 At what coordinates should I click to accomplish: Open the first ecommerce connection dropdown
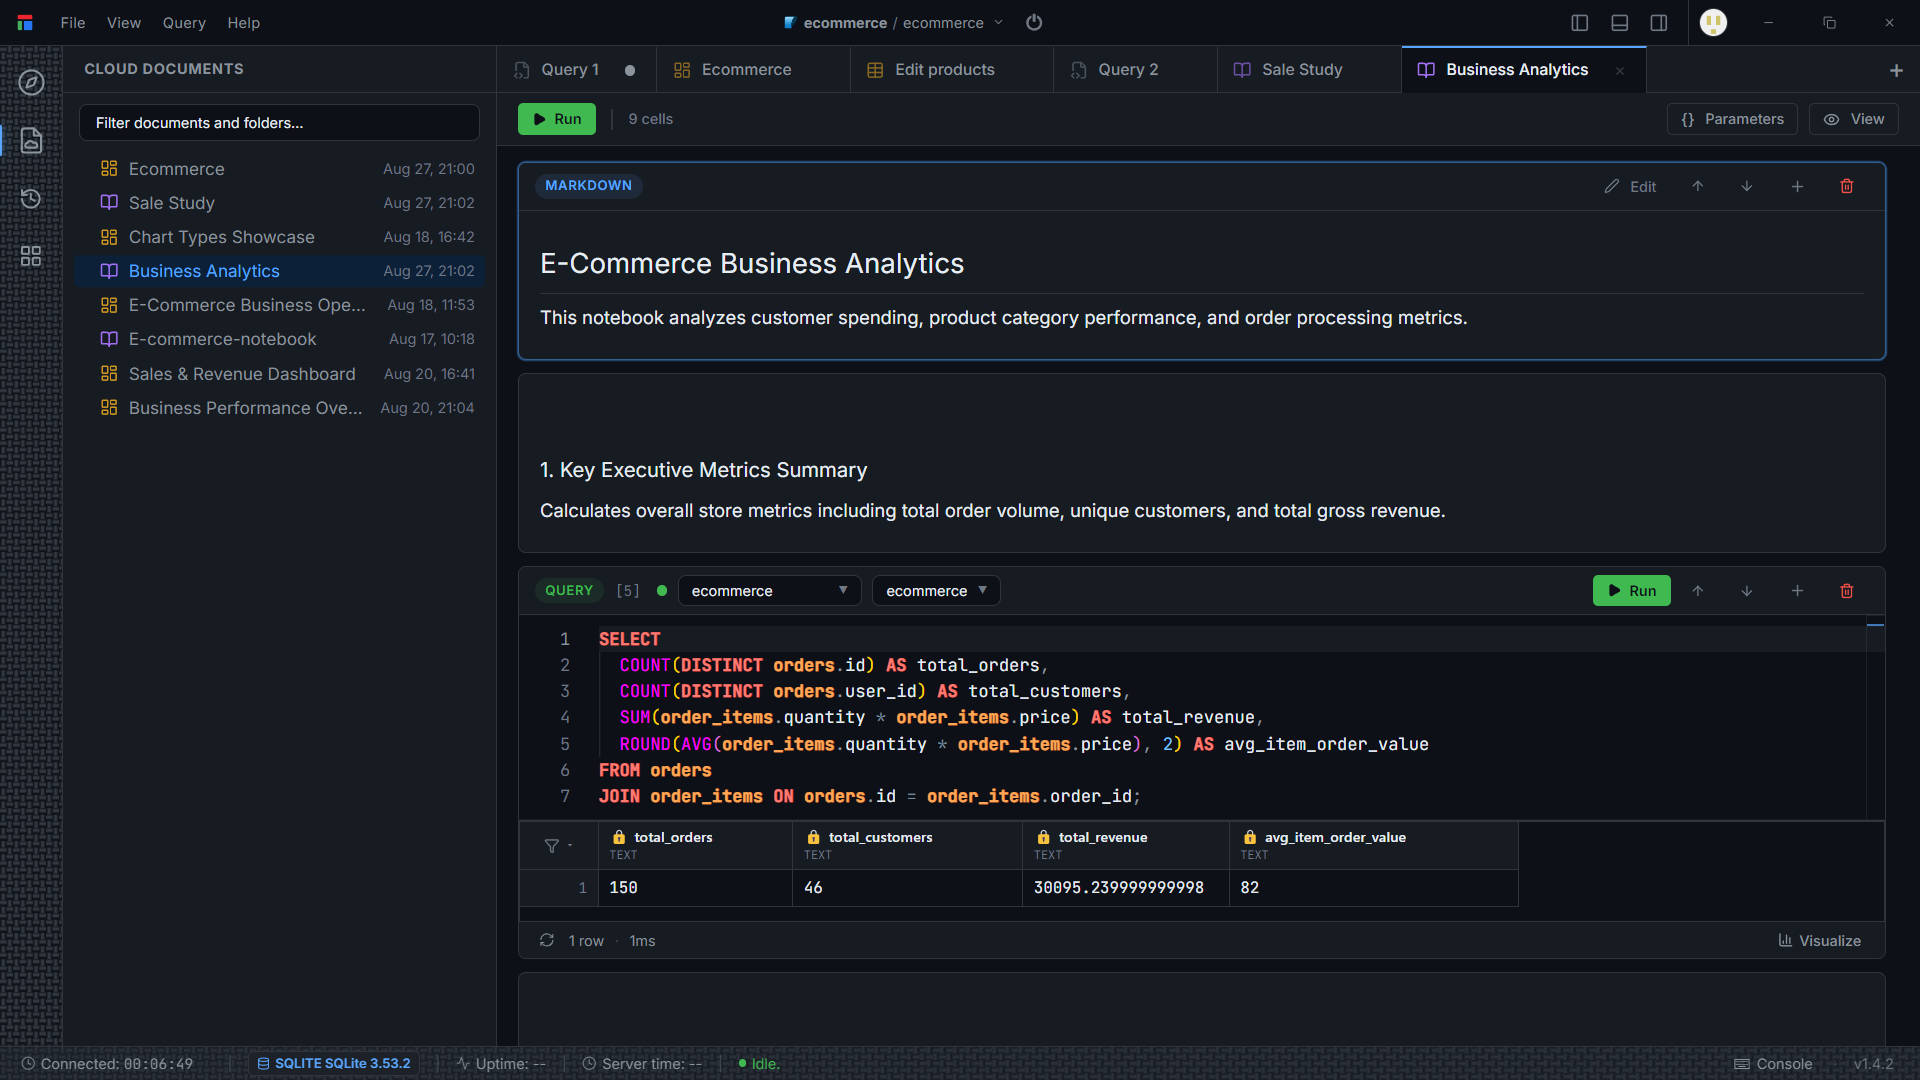pyautogui.click(x=769, y=591)
